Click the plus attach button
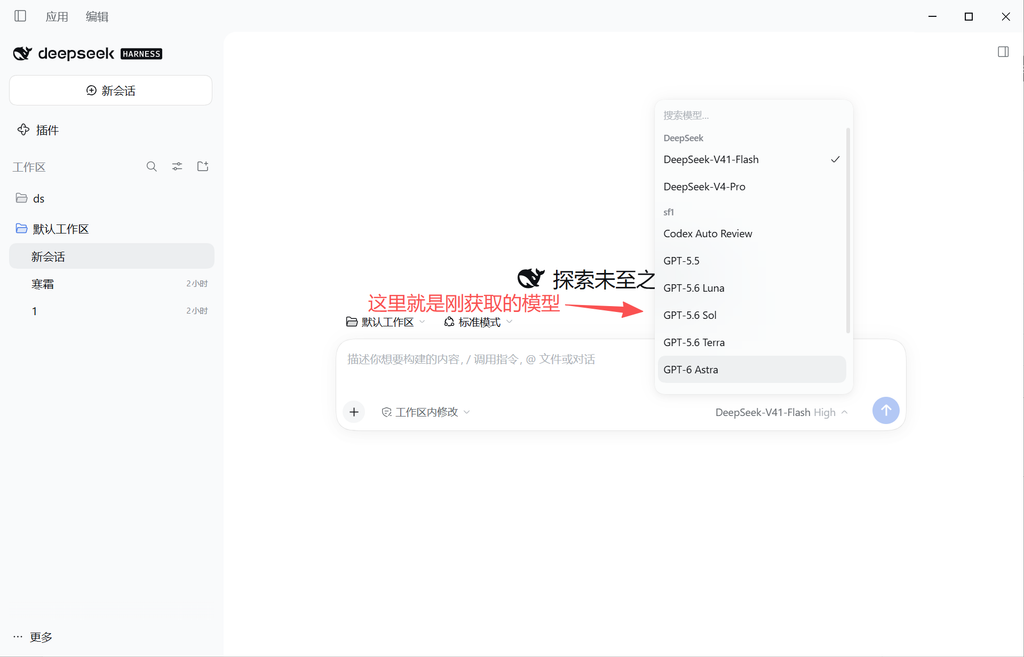The height and width of the screenshot is (657, 1024). [x=354, y=411]
